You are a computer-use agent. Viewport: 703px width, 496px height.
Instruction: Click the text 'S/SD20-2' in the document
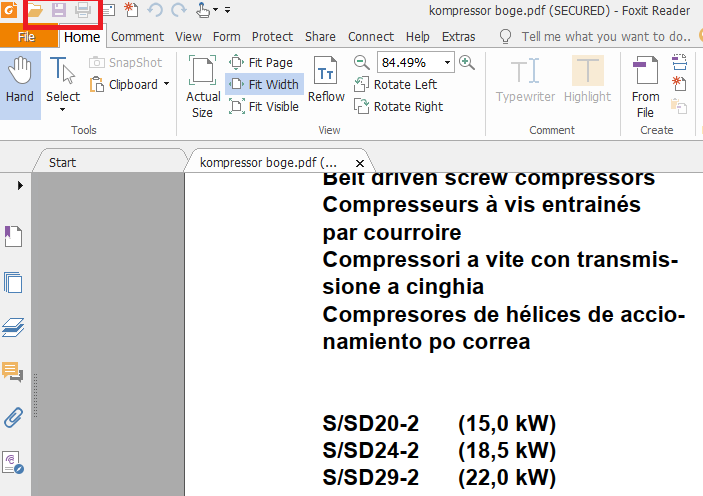pos(371,423)
